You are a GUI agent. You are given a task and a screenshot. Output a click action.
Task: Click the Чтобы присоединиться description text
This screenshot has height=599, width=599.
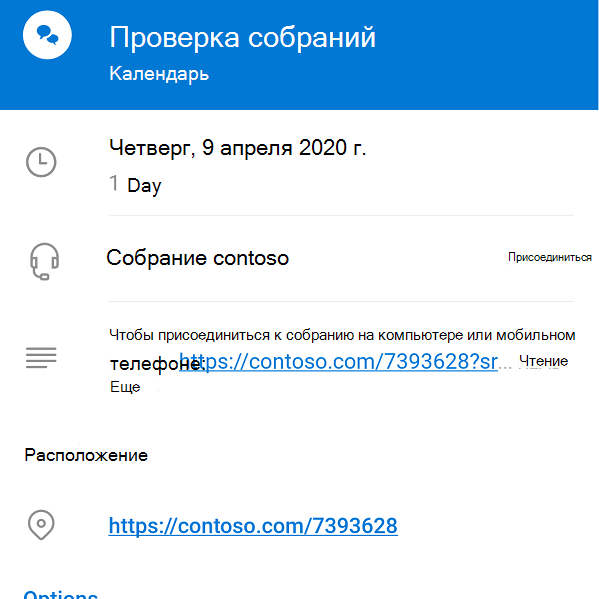coord(342,335)
